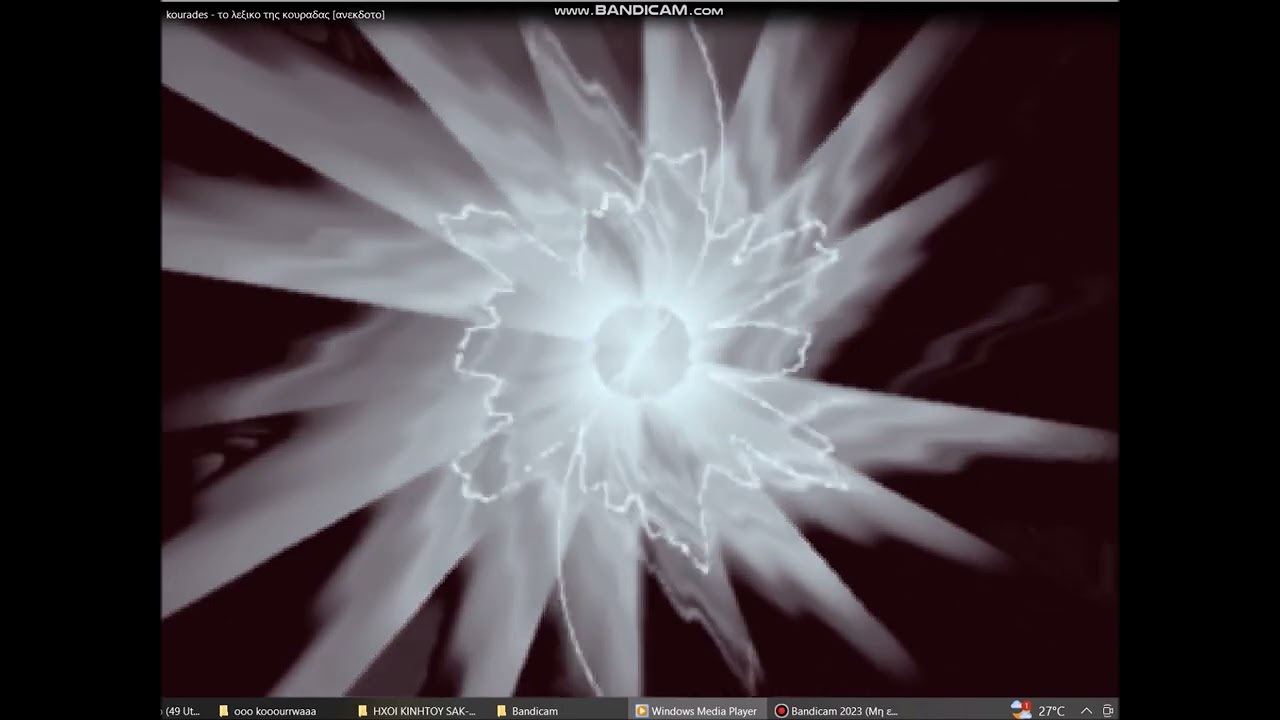Image resolution: width=1280 pixels, height=720 pixels.
Task: Open the 'ooo kooourrwaaa' folder taskbar button
Action: 278,711
